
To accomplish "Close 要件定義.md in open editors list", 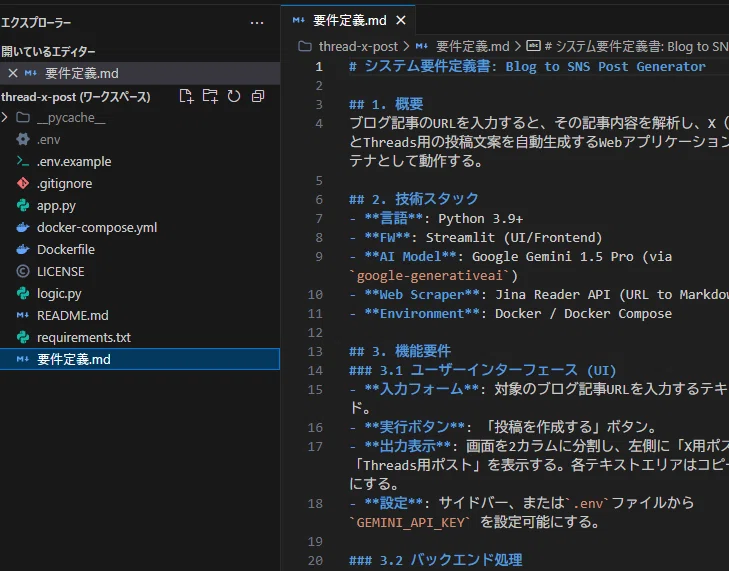I will (13, 73).
